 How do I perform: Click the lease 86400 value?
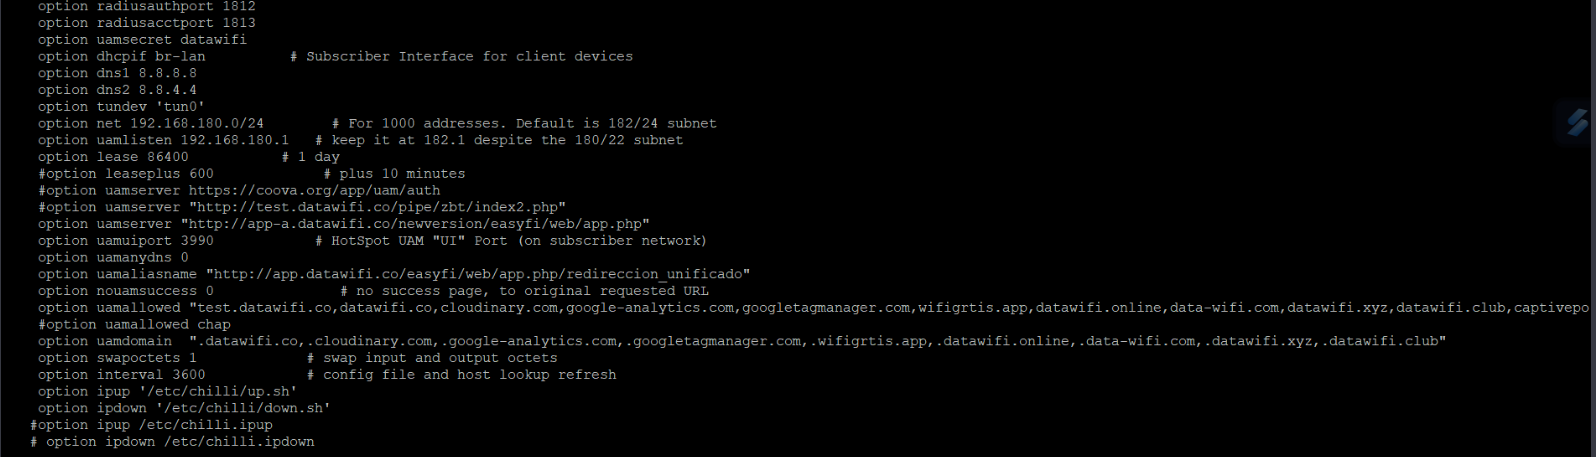pyautogui.click(x=167, y=157)
